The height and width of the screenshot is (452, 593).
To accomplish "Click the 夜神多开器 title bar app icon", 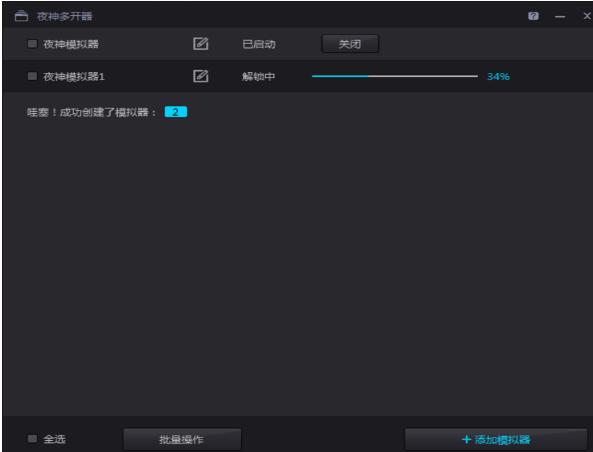I will point(21,16).
